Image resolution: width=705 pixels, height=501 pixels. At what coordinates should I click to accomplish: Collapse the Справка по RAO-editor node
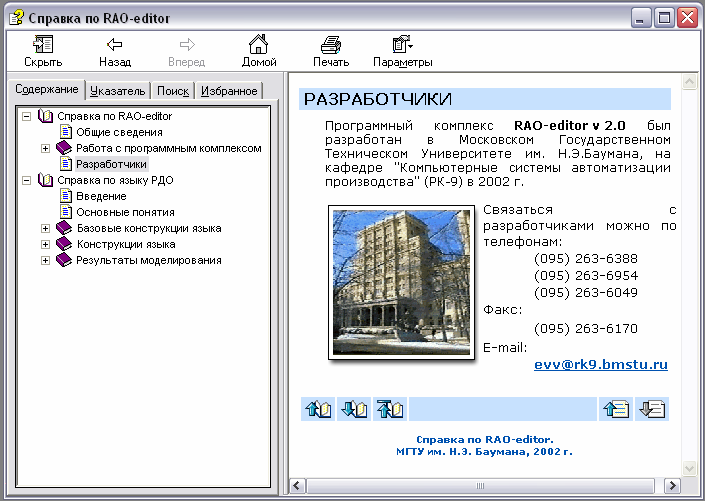tap(27, 116)
